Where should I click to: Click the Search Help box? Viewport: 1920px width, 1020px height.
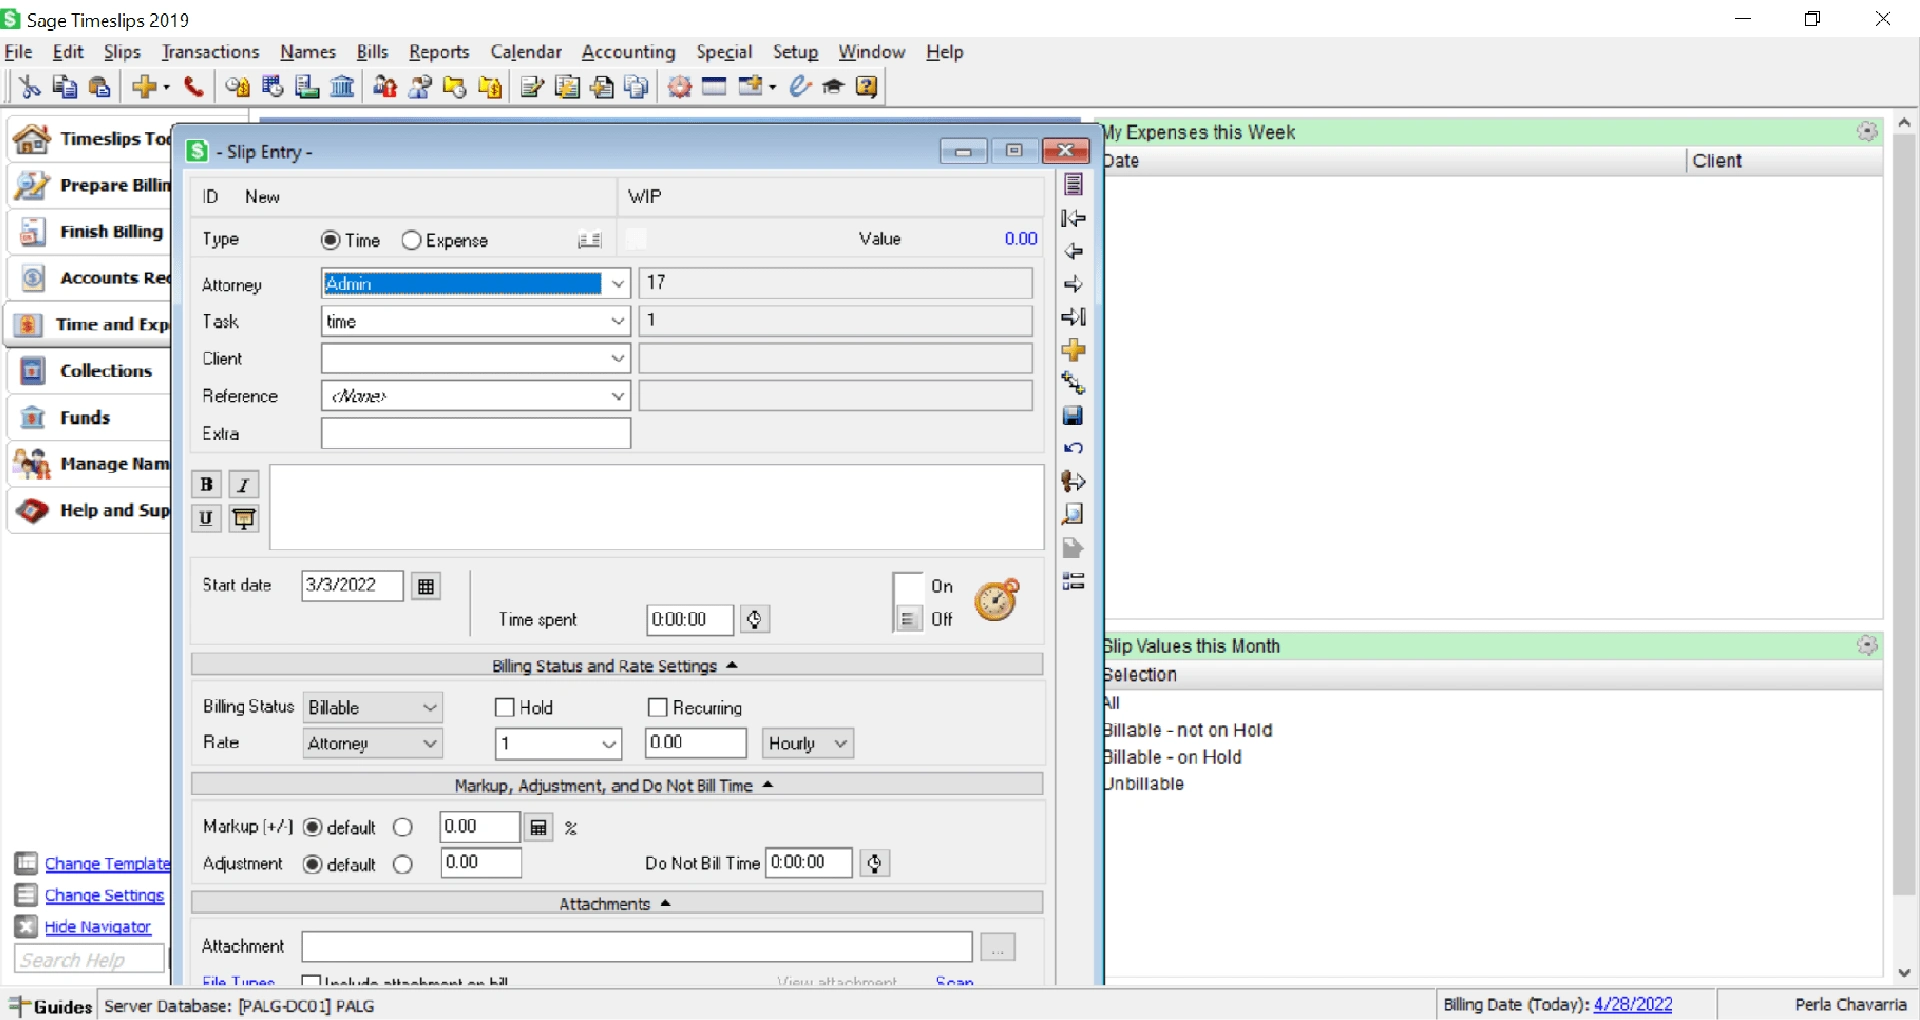(89, 960)
